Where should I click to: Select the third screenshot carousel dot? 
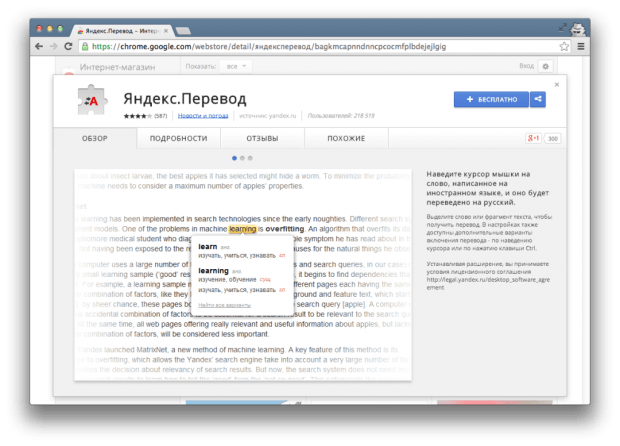pos(250,158)
